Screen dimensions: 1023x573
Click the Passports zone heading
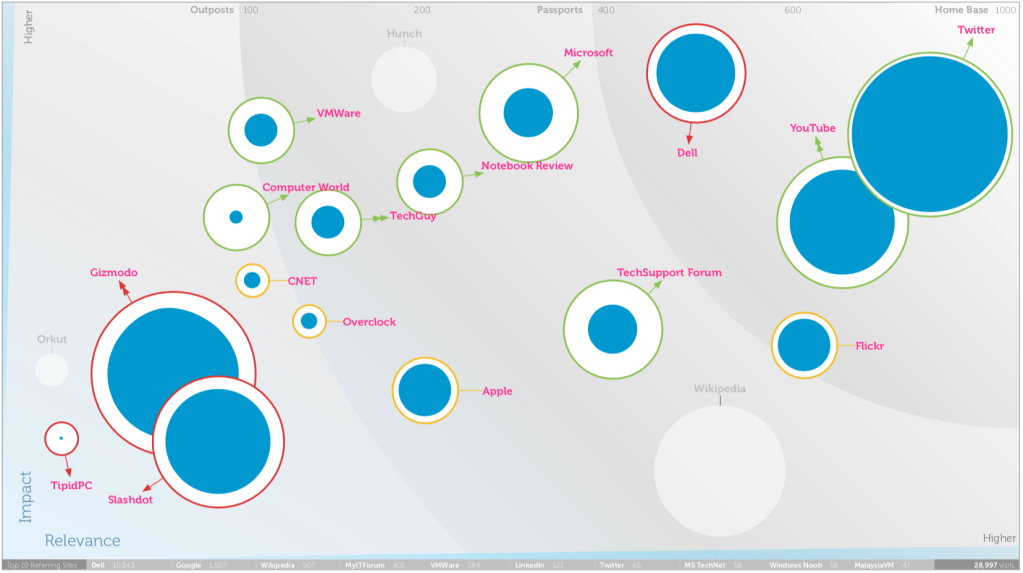[x=559, y=10]
